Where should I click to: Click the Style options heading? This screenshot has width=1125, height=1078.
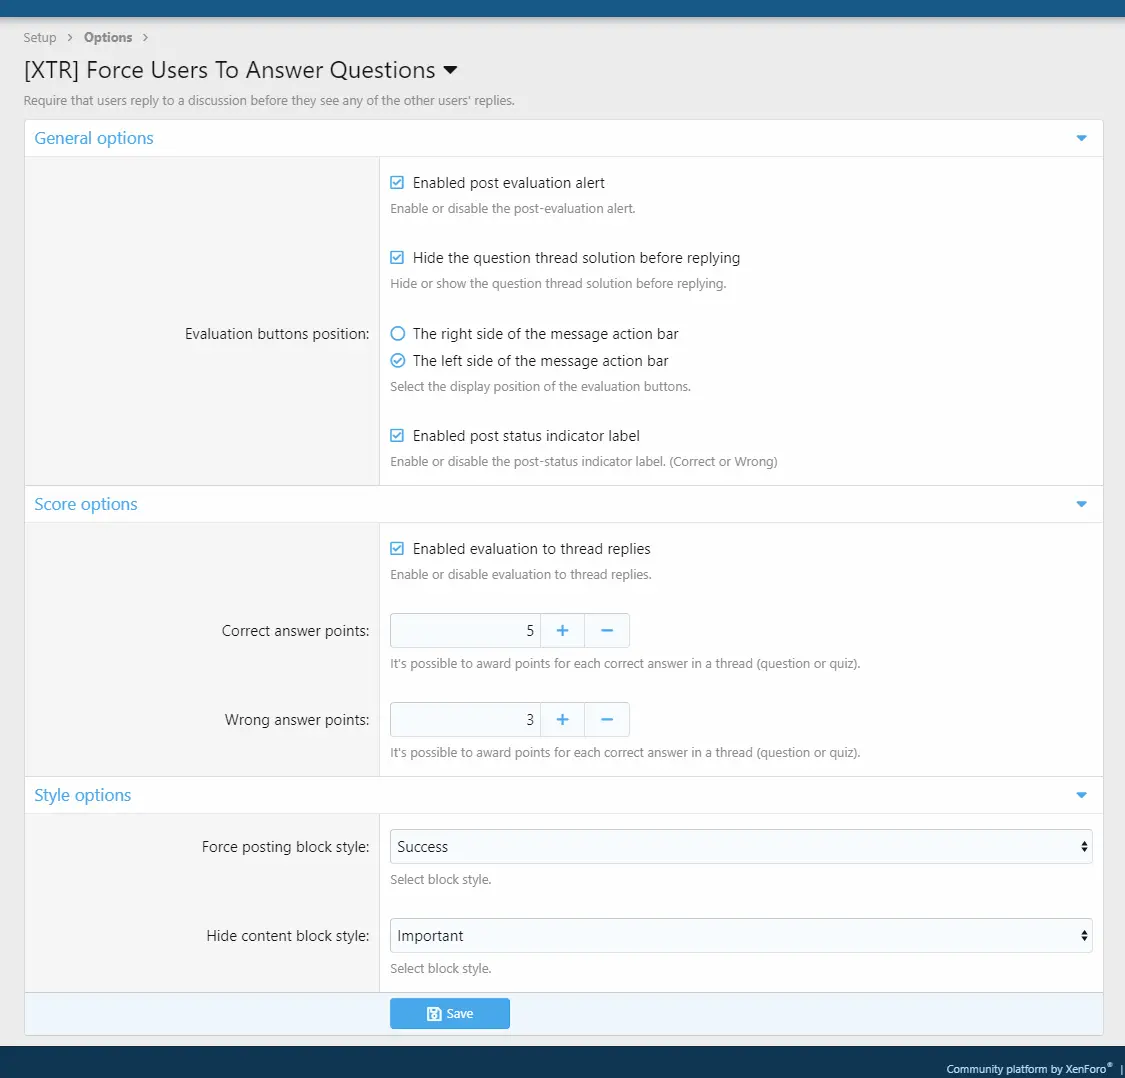point(83,795)
